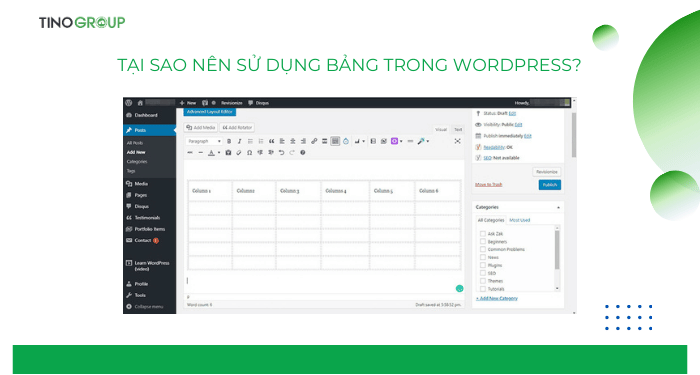Clear formatting with eraser icon
Screen dimensions: 700x375
click(x=239, y=153)
